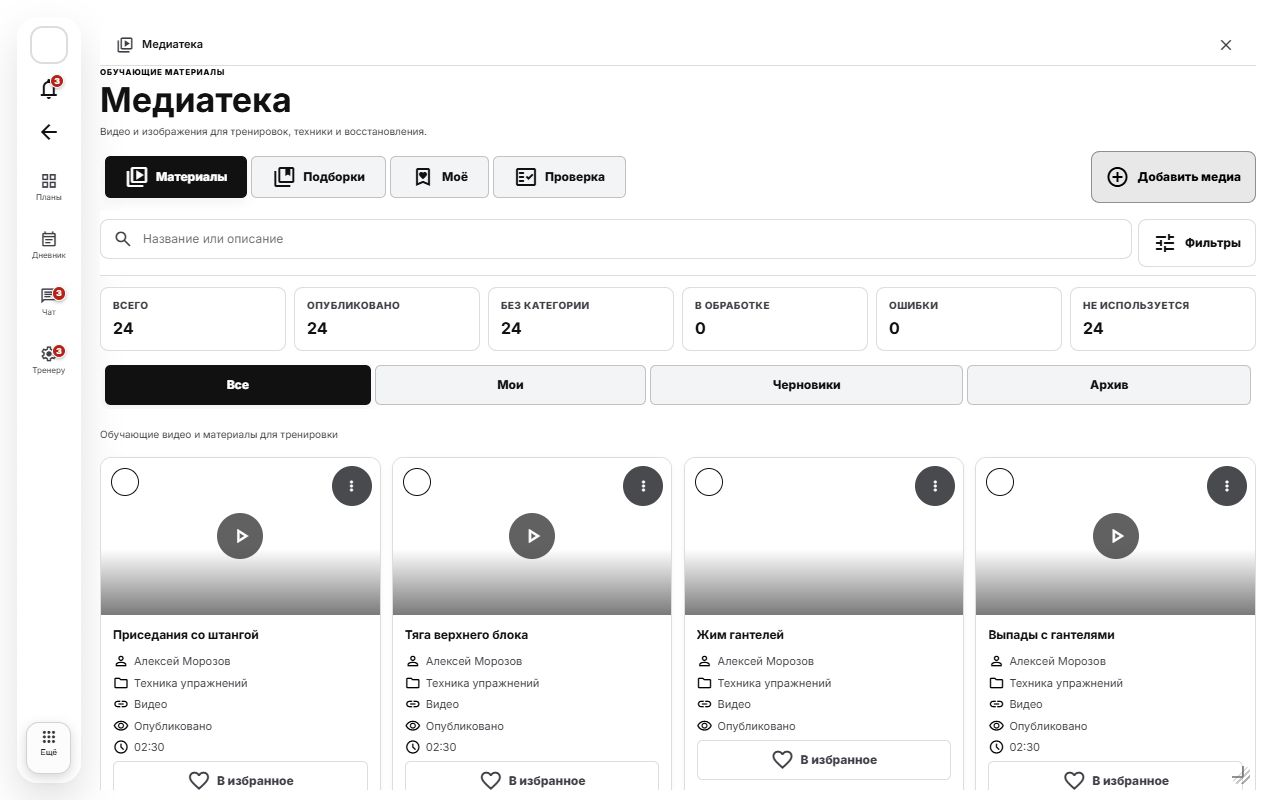Open the Тренеру settings in sidebar

[x=49, y=360]
